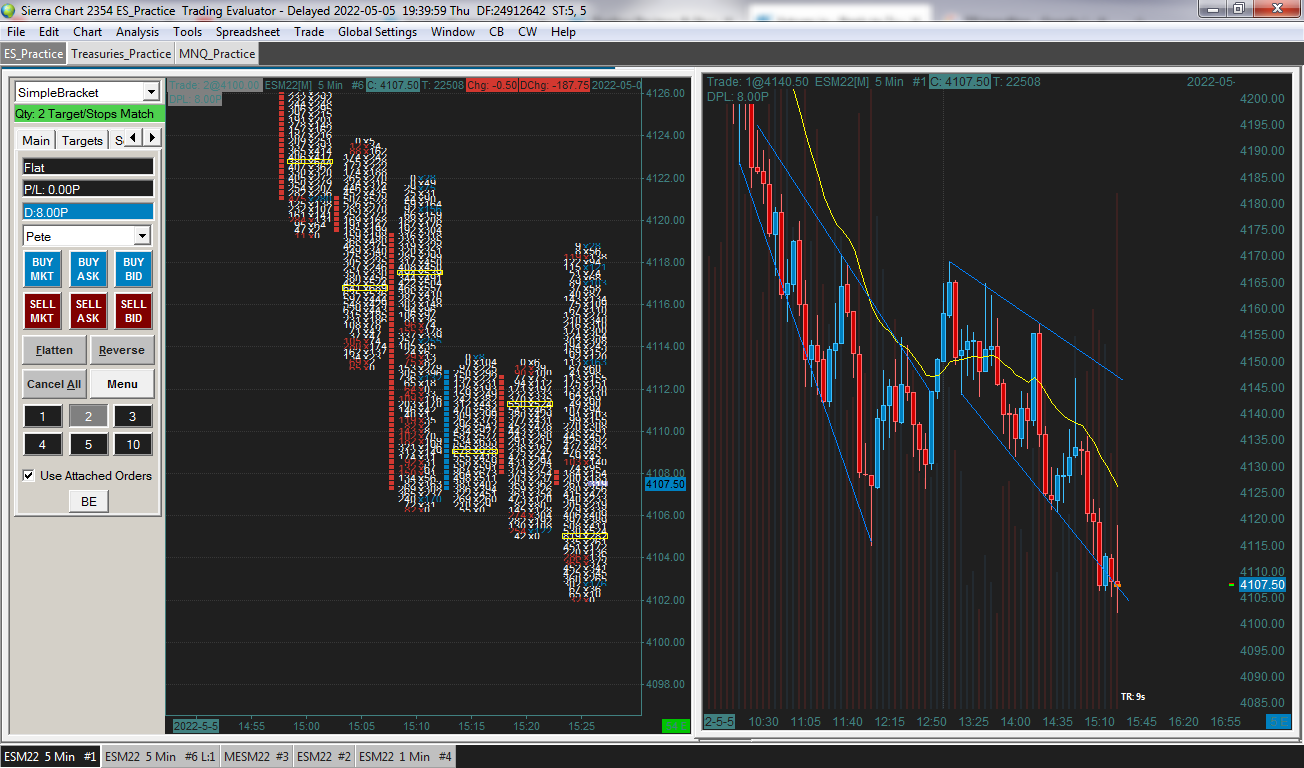The width and height of the screenshot is (1304, 768).
Task: Open the Chart menu
Action: (x=88, y=32)
